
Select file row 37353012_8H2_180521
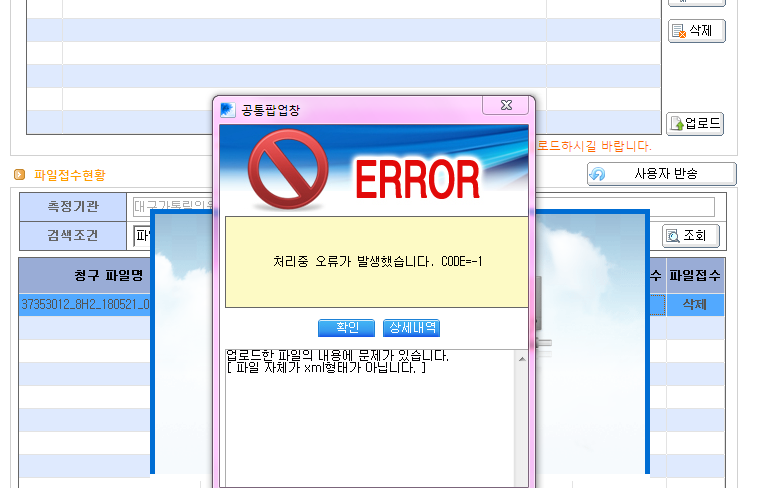(85, 305)
